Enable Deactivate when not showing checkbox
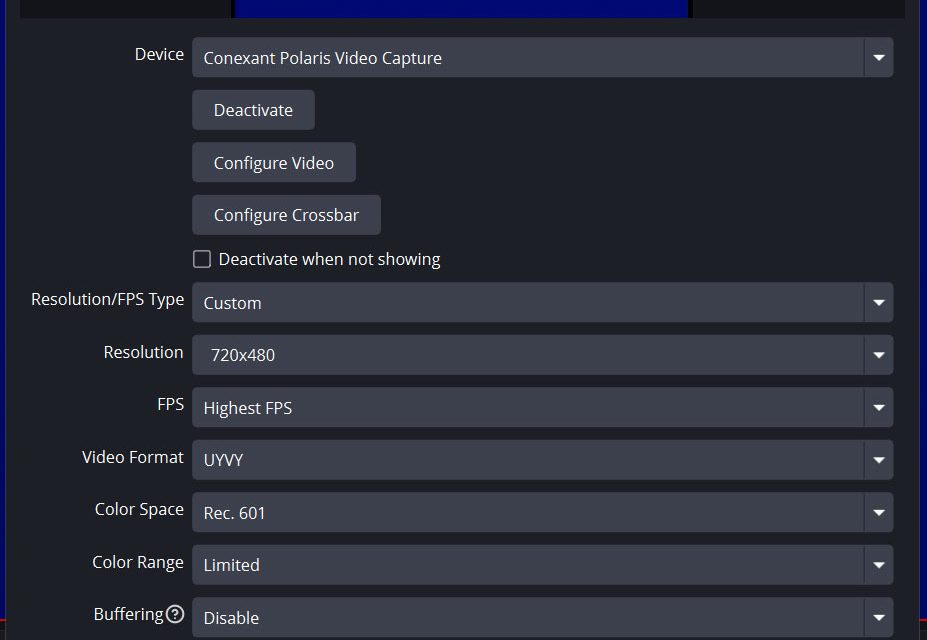The image size is (927, 640). tap(202, 259)
